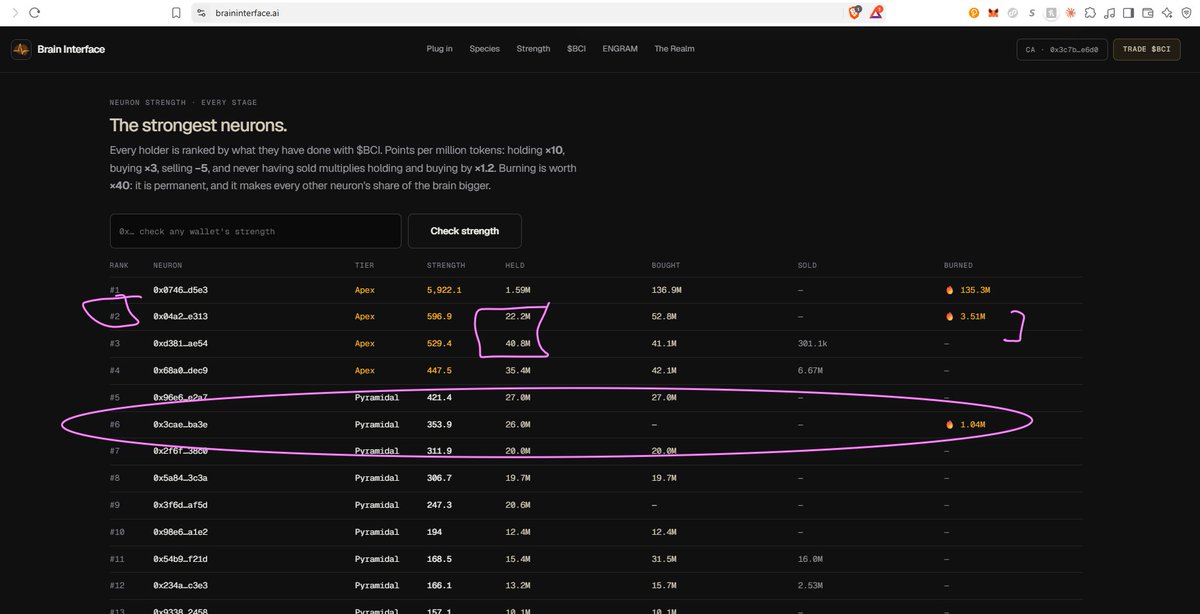The height and width of the screenshot is (614, 1200).
Task: Click the Brain Interface logo icon
Action: click(x=21, y=49)
